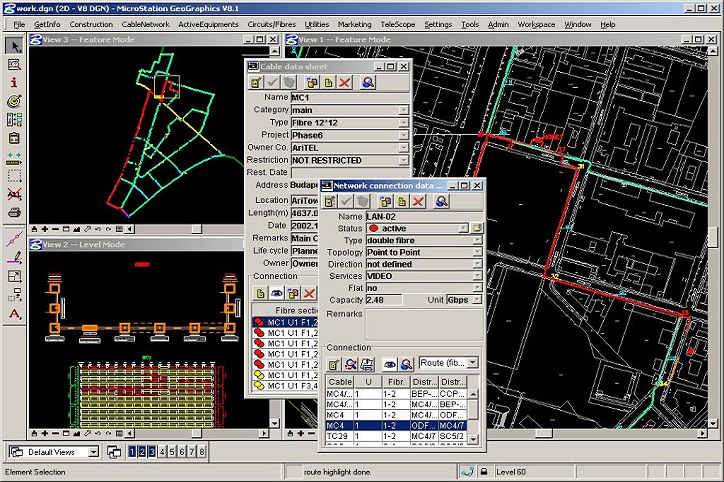Open the TeleScope menu
Screen dimensions: 724x482
click(398, 24)
